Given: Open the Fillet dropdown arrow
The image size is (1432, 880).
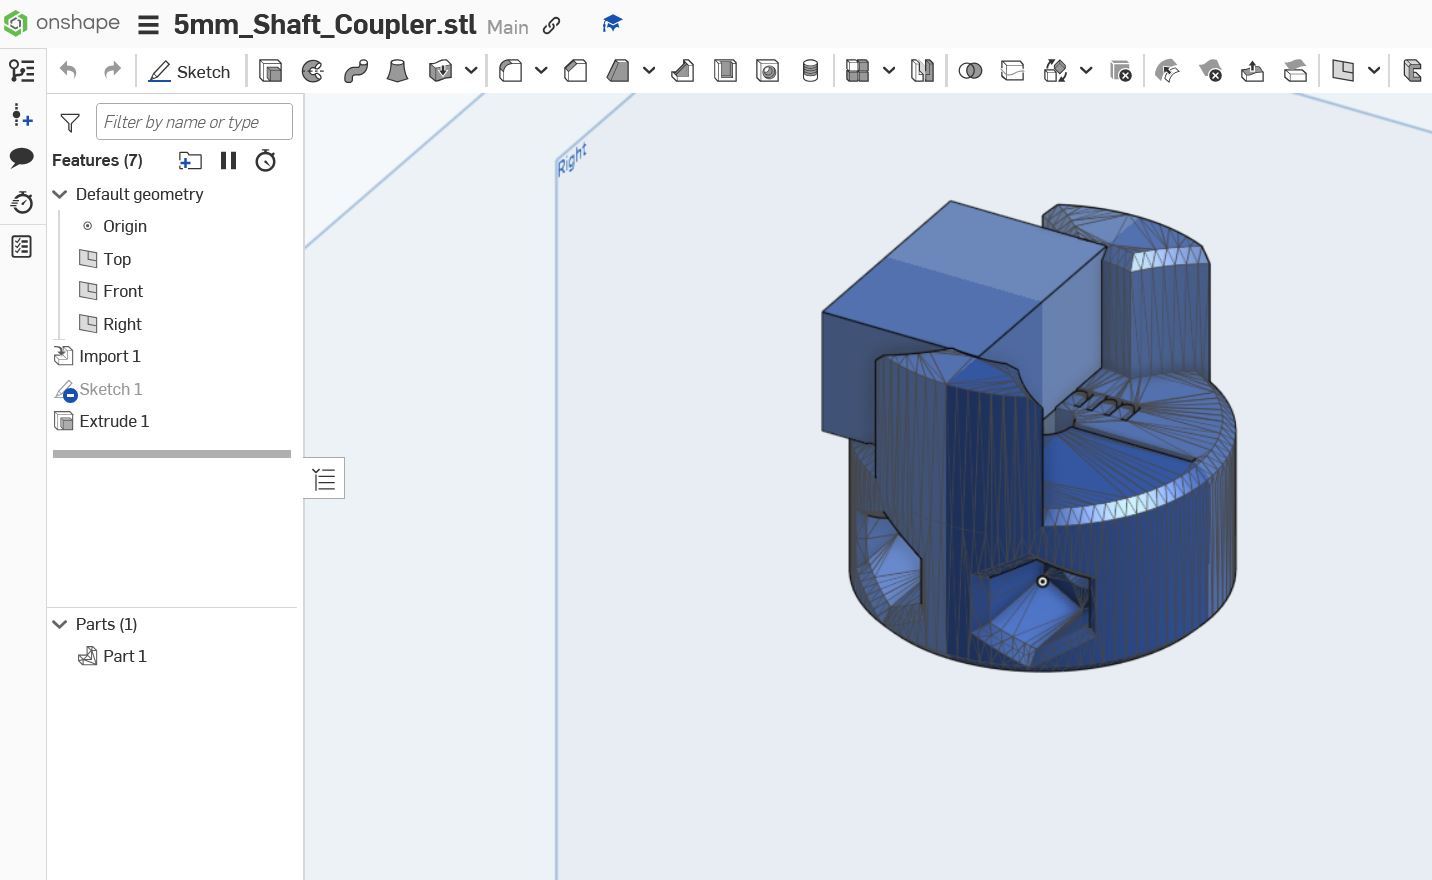Looking at the screenshot, I should click(x=541, y=70).
